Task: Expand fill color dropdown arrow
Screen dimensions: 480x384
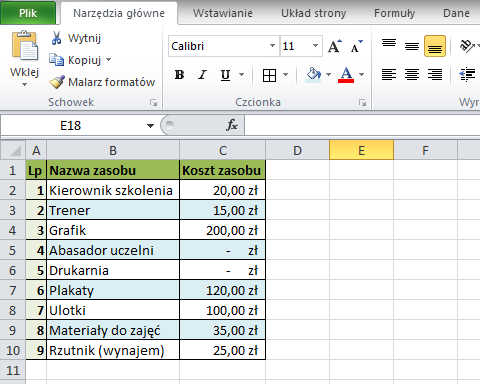Action: coord(328,75)
